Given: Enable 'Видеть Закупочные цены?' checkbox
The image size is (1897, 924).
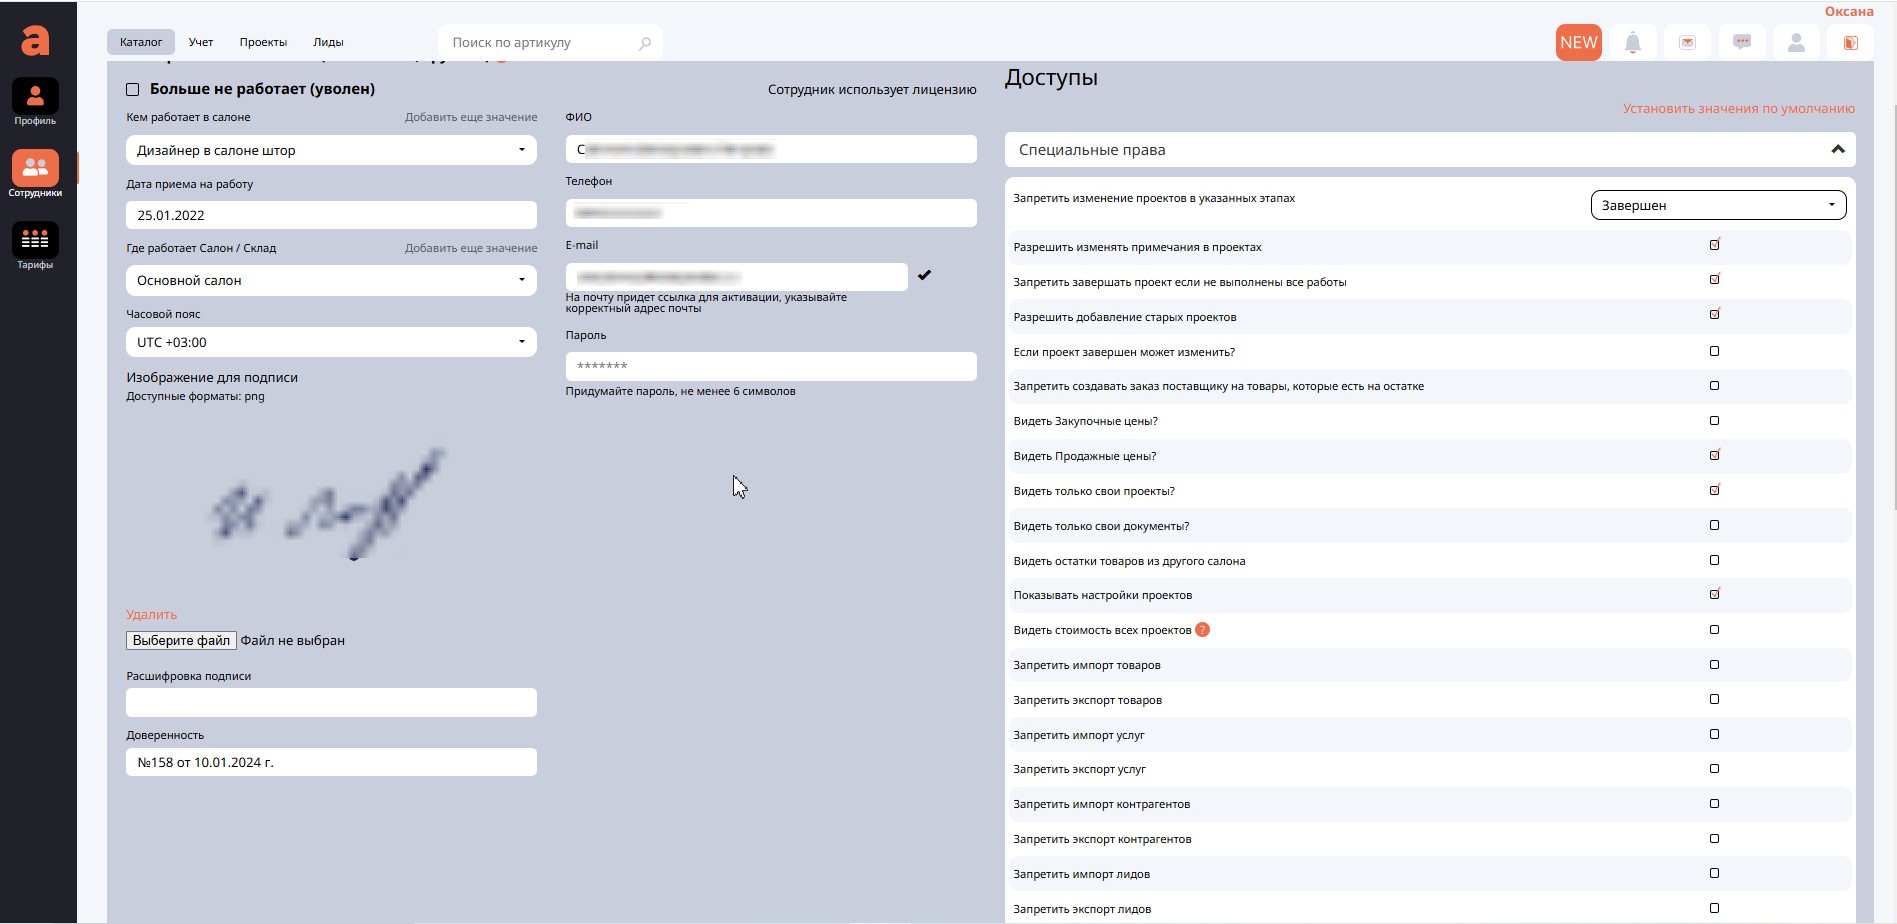Looking at the screenshot, I should 1714,421.
